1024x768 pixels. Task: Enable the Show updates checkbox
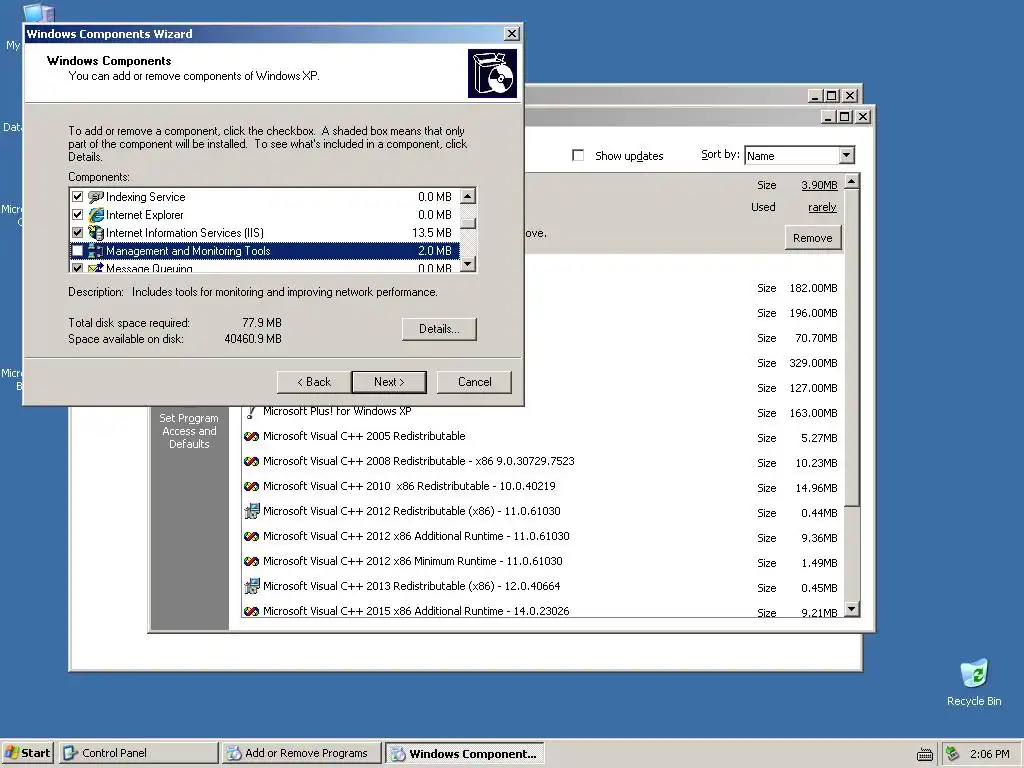(578, 155)
